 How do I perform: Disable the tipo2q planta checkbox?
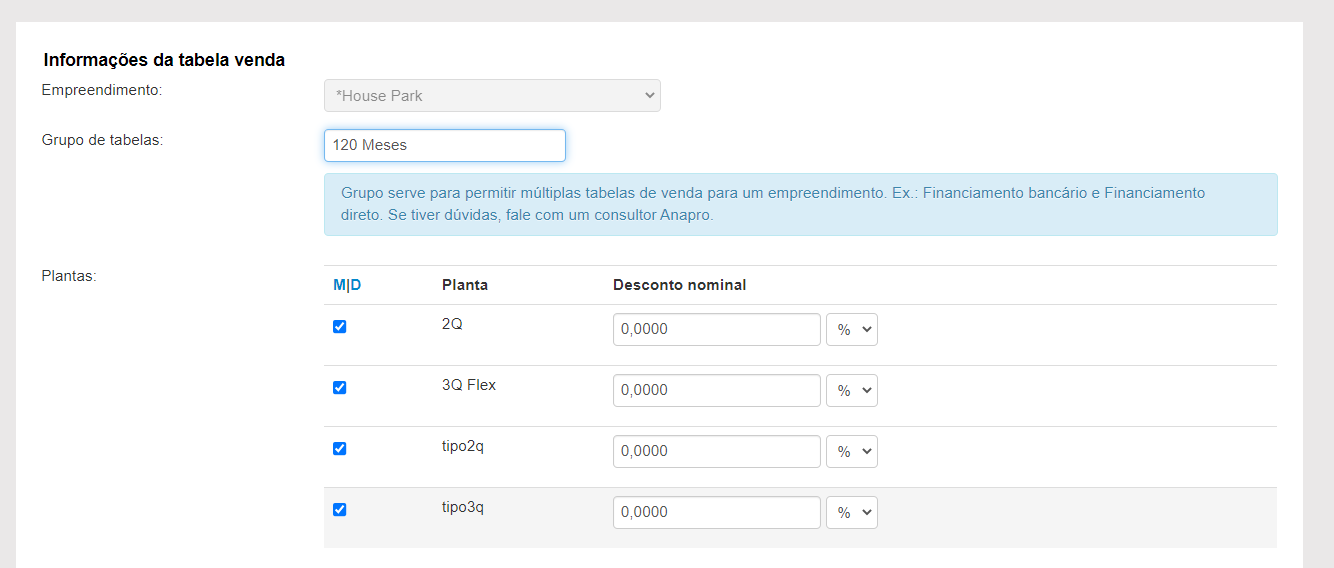point(339,449)
